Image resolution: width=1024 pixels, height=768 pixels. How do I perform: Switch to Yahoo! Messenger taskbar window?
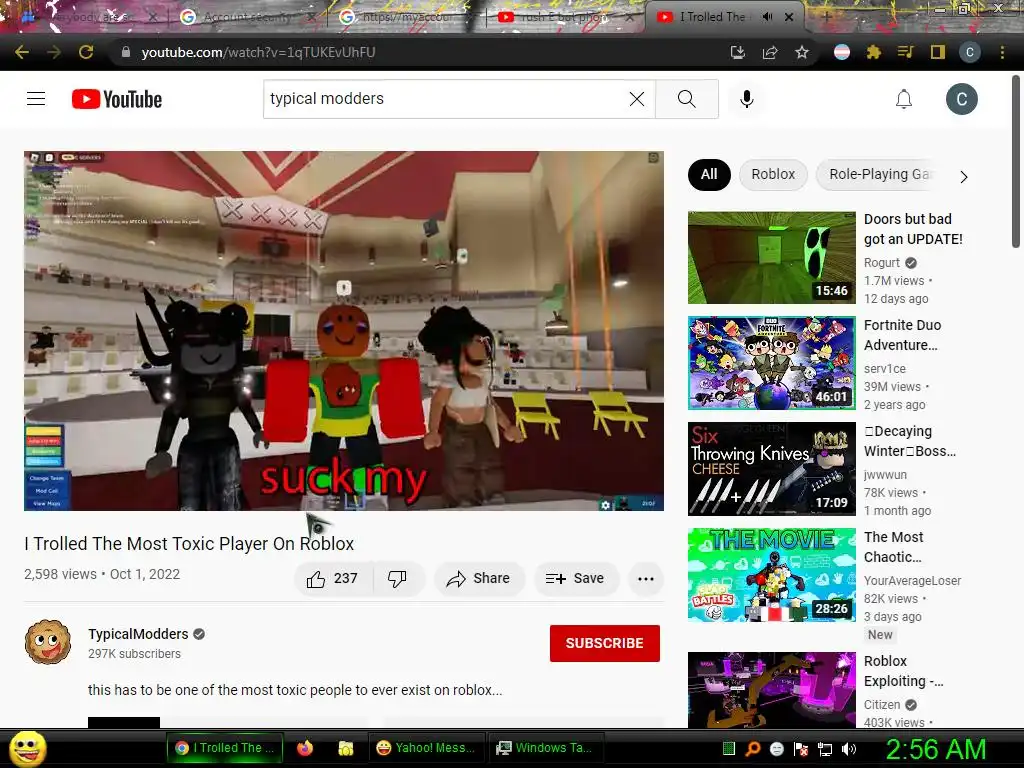click(426, 748)
